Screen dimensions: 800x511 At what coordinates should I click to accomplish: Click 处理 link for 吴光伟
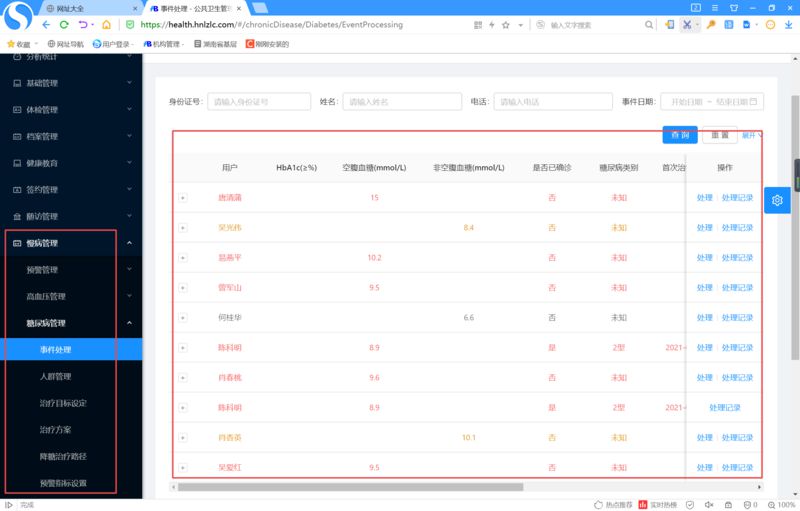pyautogui.click(x=704, y=228)
